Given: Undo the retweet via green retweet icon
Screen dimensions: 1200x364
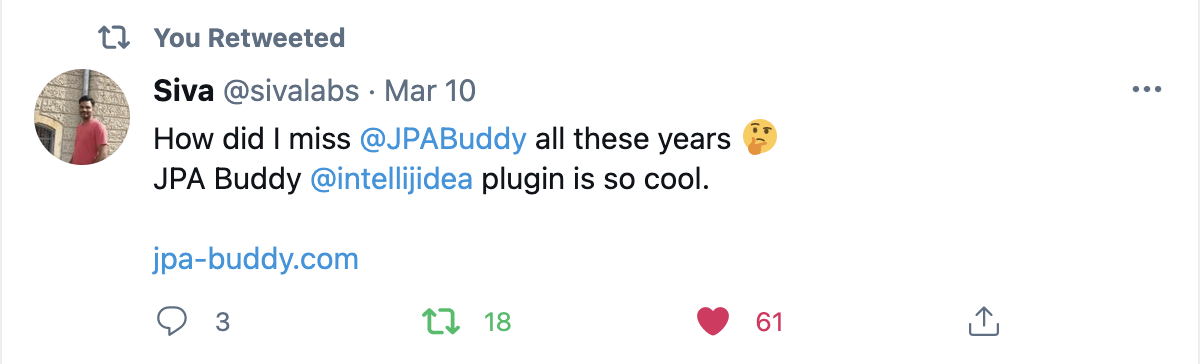Looking at the screenshot, I should 441,321.
